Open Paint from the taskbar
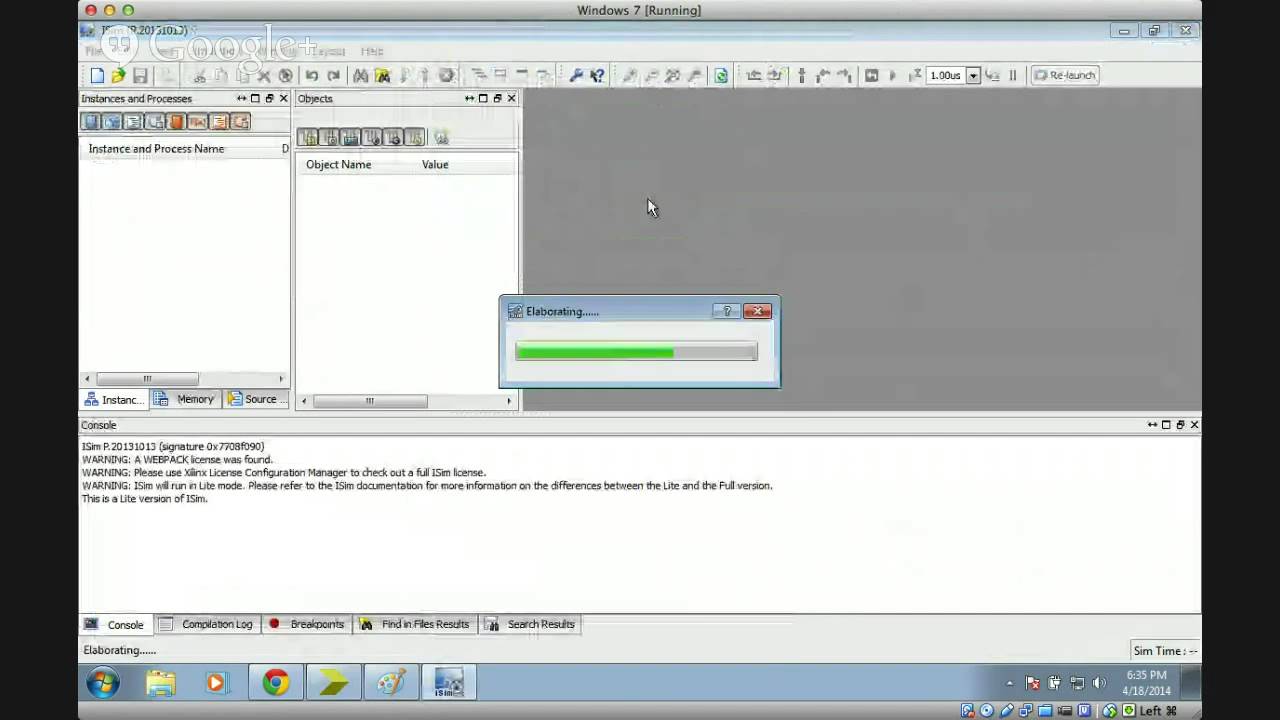Screen dimensions: 1280x720 pos(391,683)
